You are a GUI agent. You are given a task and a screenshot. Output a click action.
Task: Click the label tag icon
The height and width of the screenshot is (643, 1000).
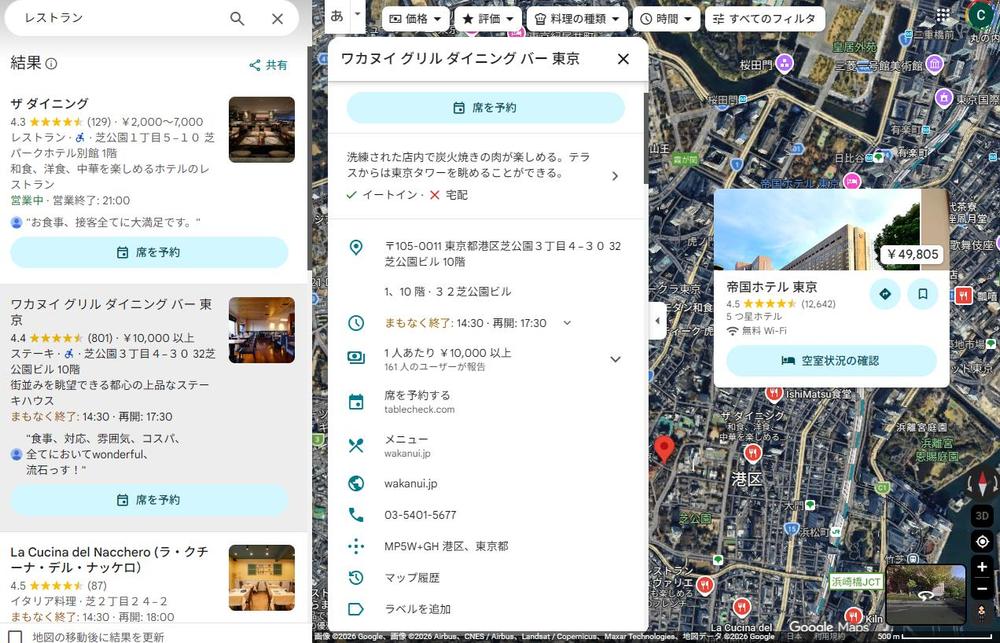pos(356,609)
